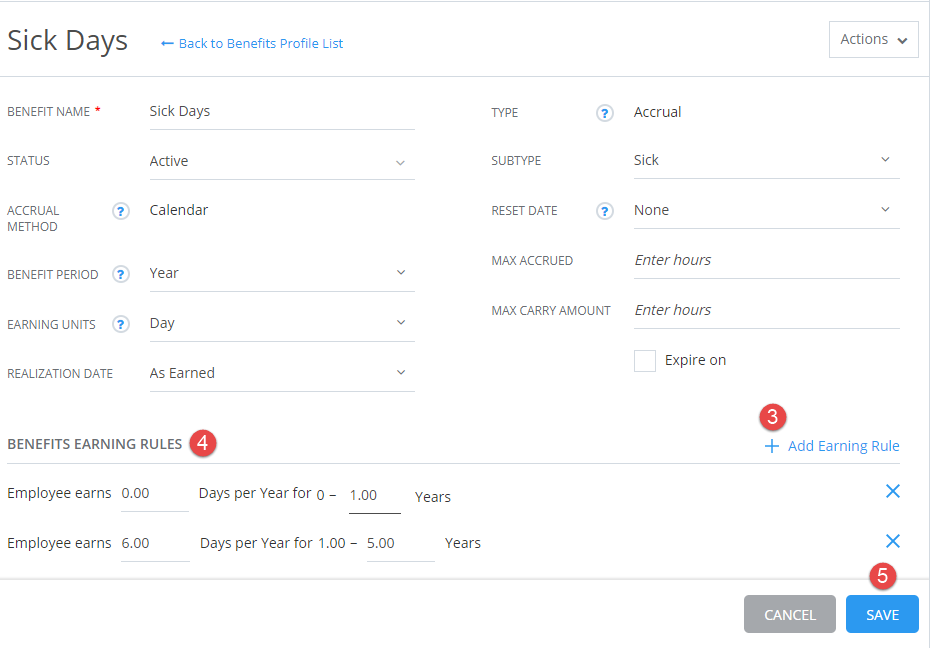This screenshot has width=930, height=648.
Task: Select the Calendar accrual method text
Action: click(179, 210)
